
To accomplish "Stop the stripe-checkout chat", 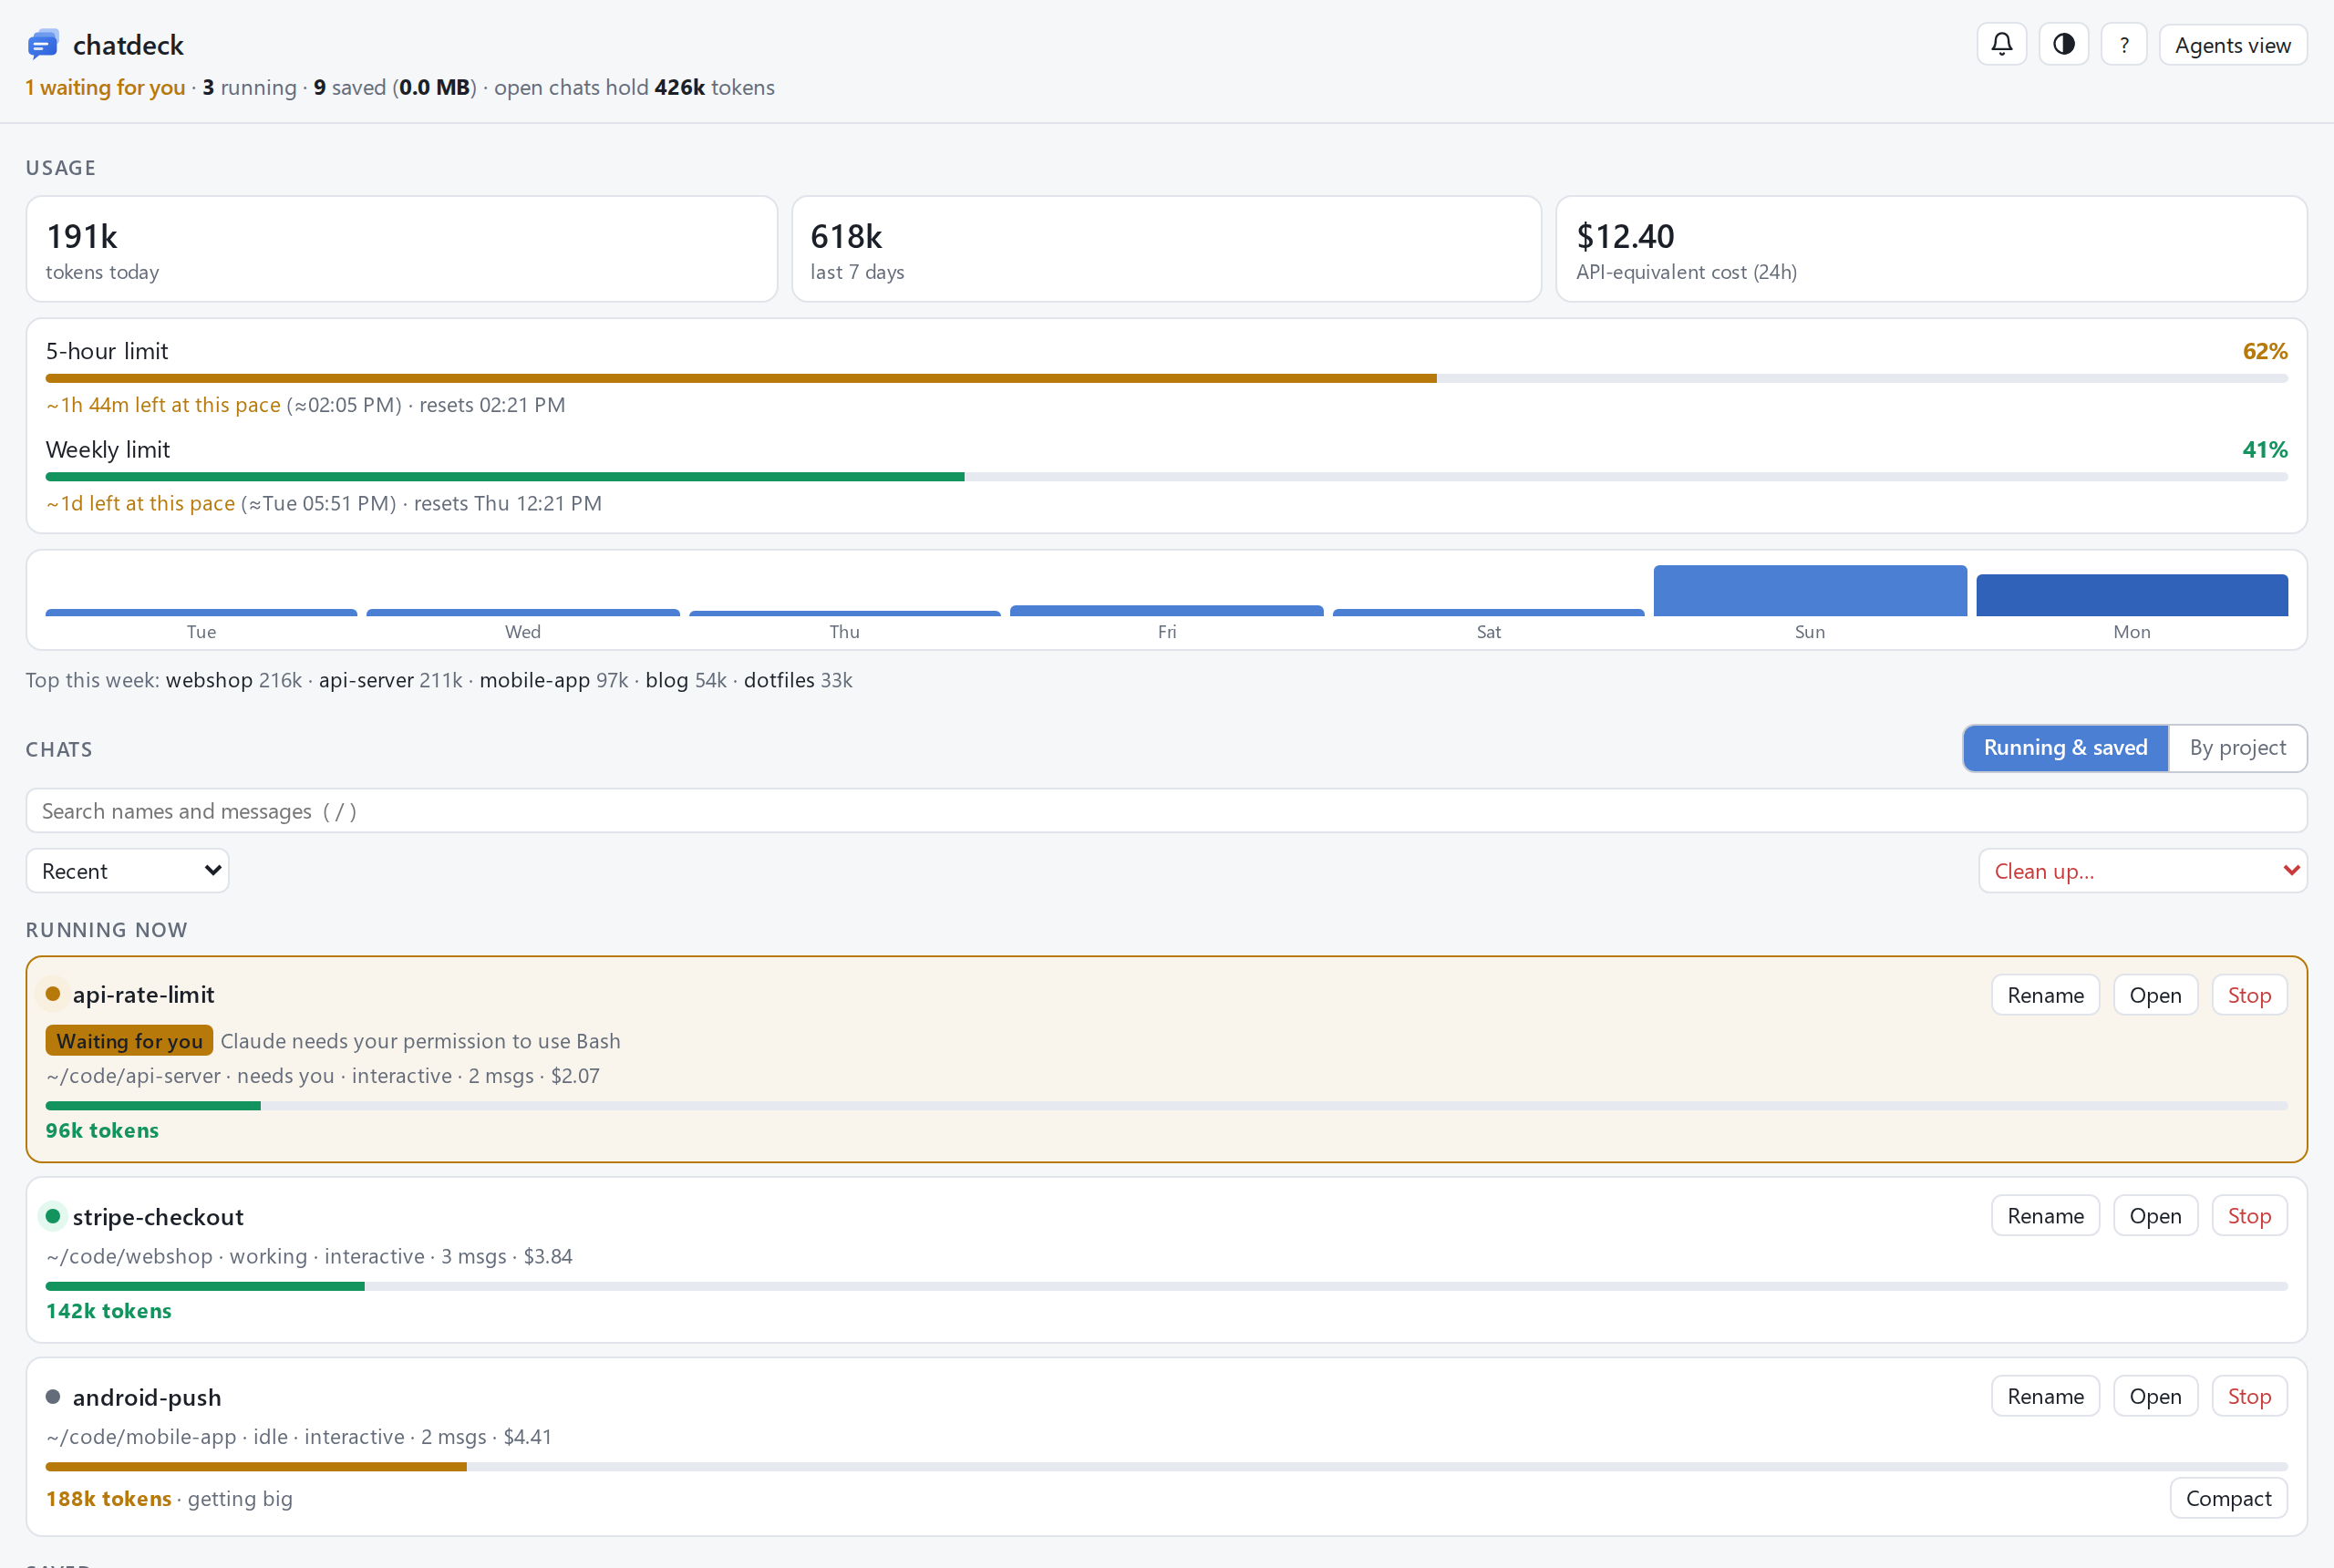I will 2249,1216.
